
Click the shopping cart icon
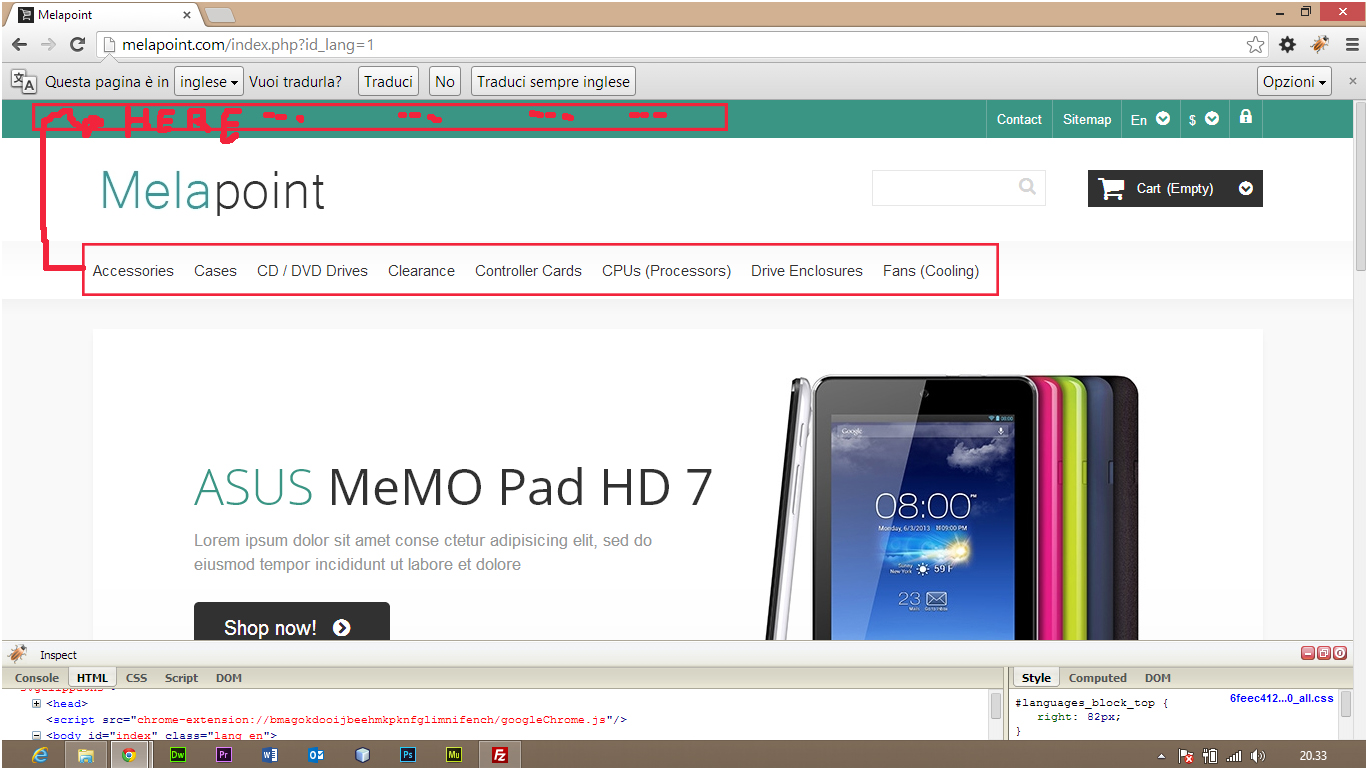[1111, 188]
